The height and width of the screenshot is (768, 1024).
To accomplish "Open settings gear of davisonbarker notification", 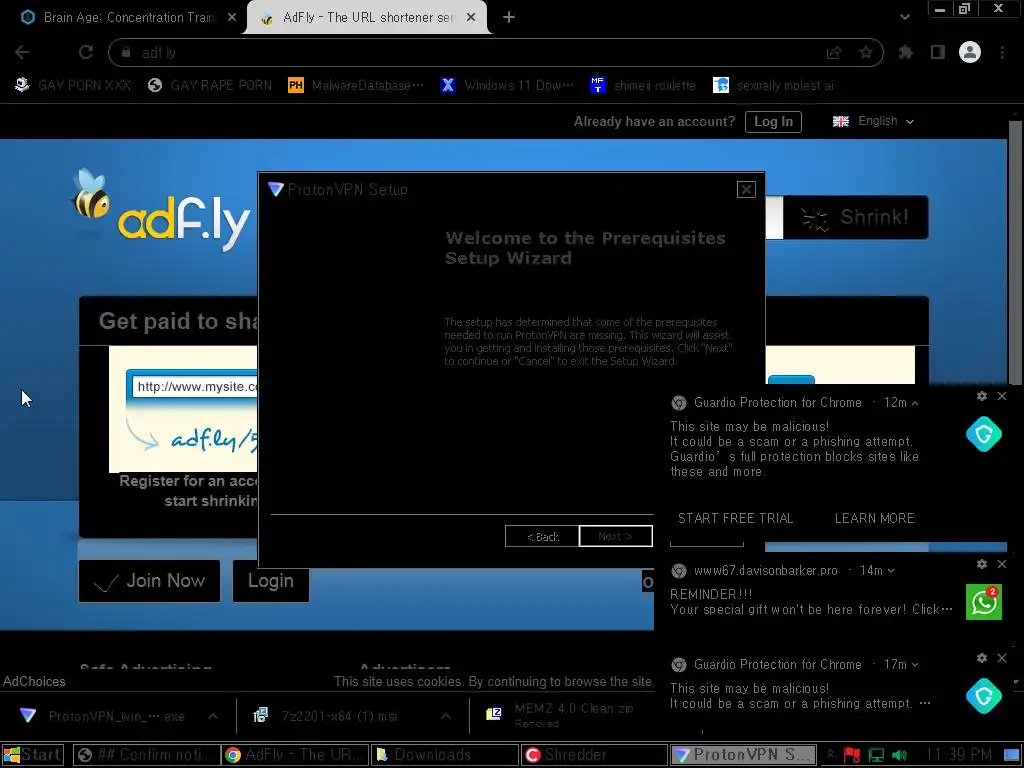I will coord(982,564).
